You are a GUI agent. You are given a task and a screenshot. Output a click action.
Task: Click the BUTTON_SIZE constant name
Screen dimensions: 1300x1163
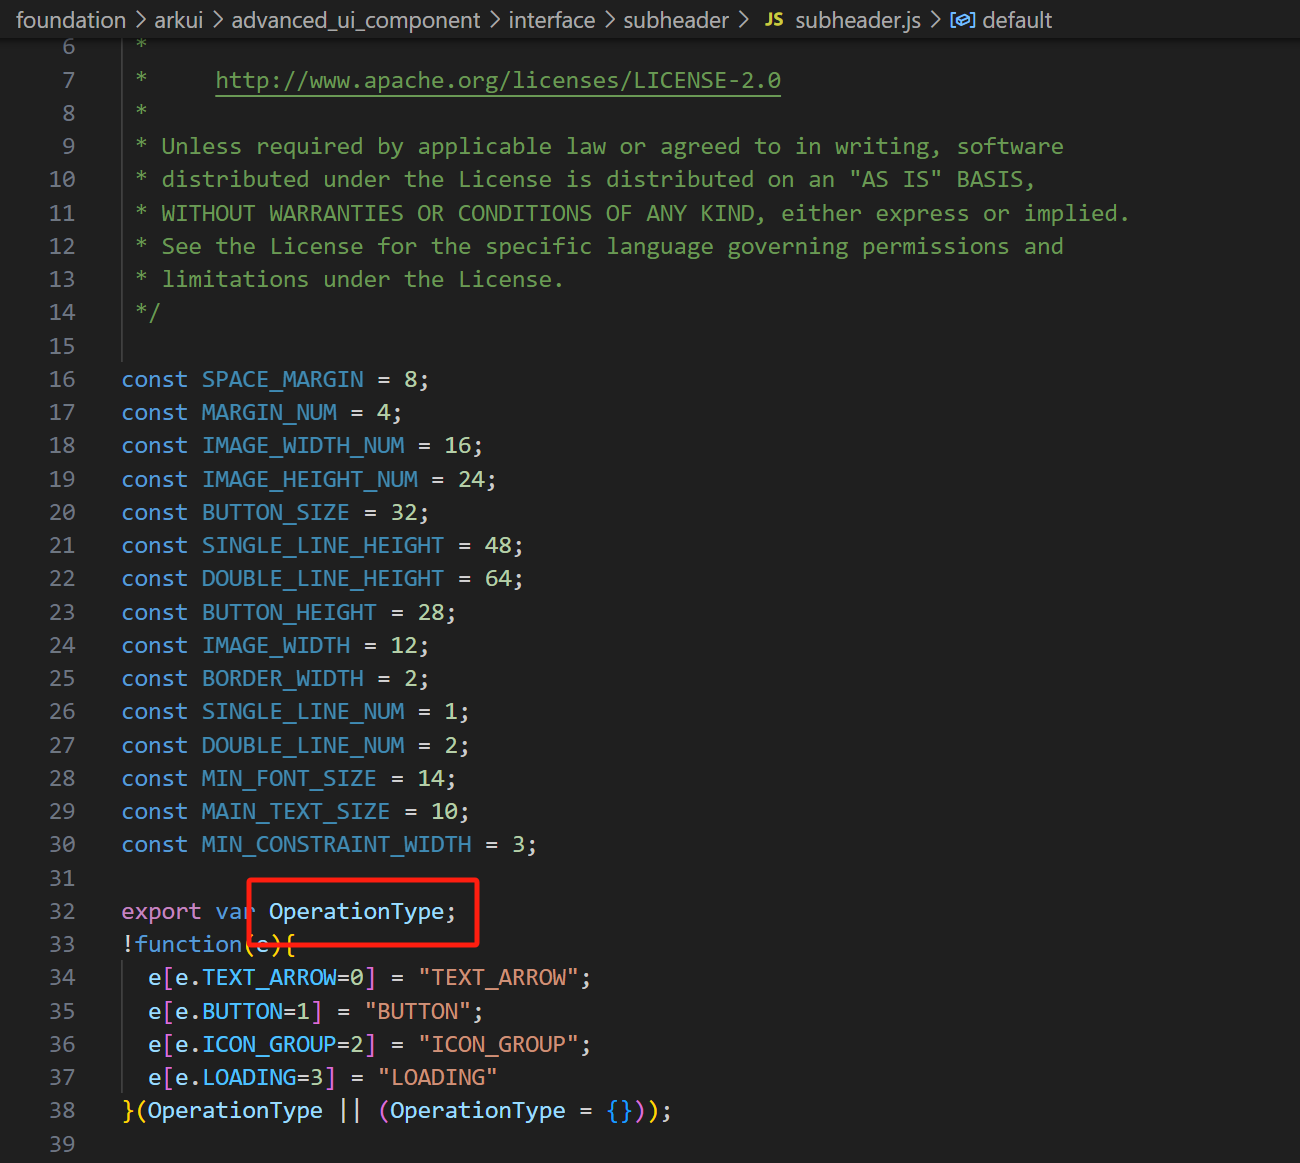pos(276,512)
